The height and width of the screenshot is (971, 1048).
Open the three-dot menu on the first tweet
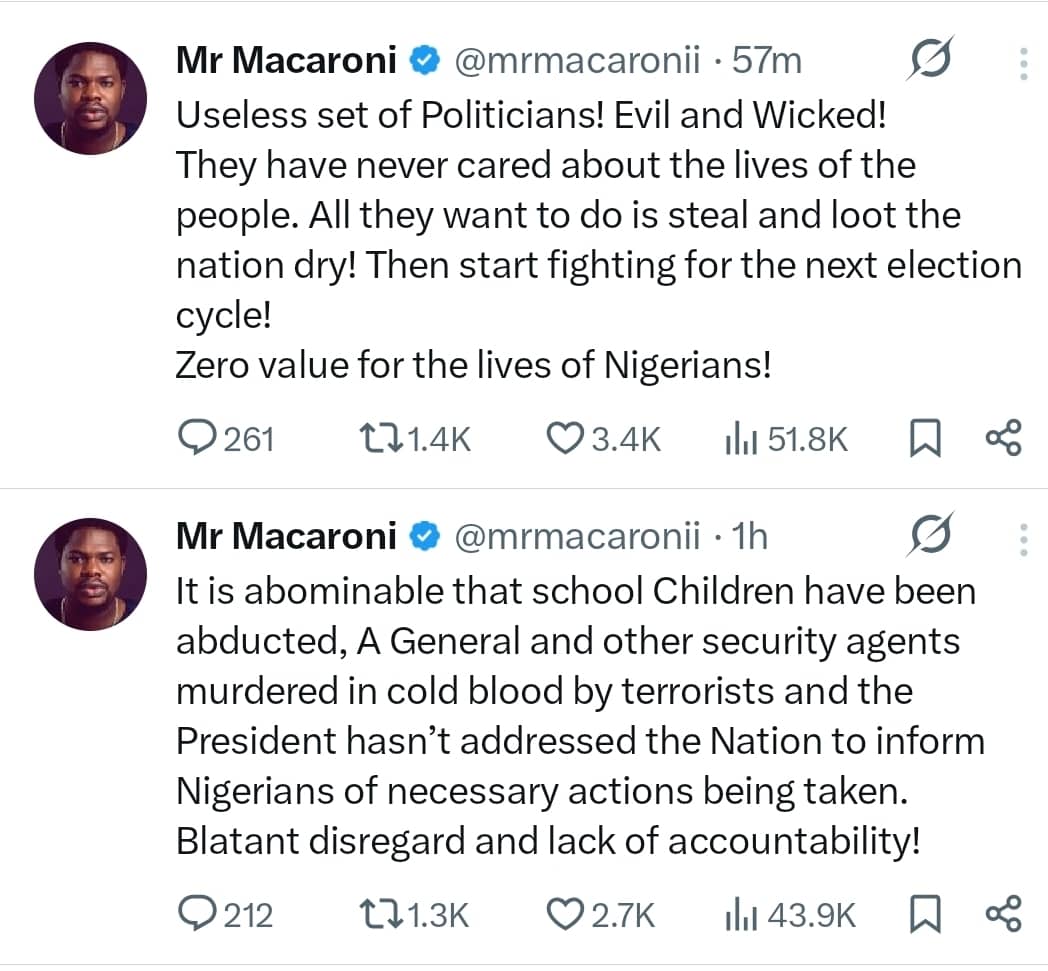[1022, 62]
